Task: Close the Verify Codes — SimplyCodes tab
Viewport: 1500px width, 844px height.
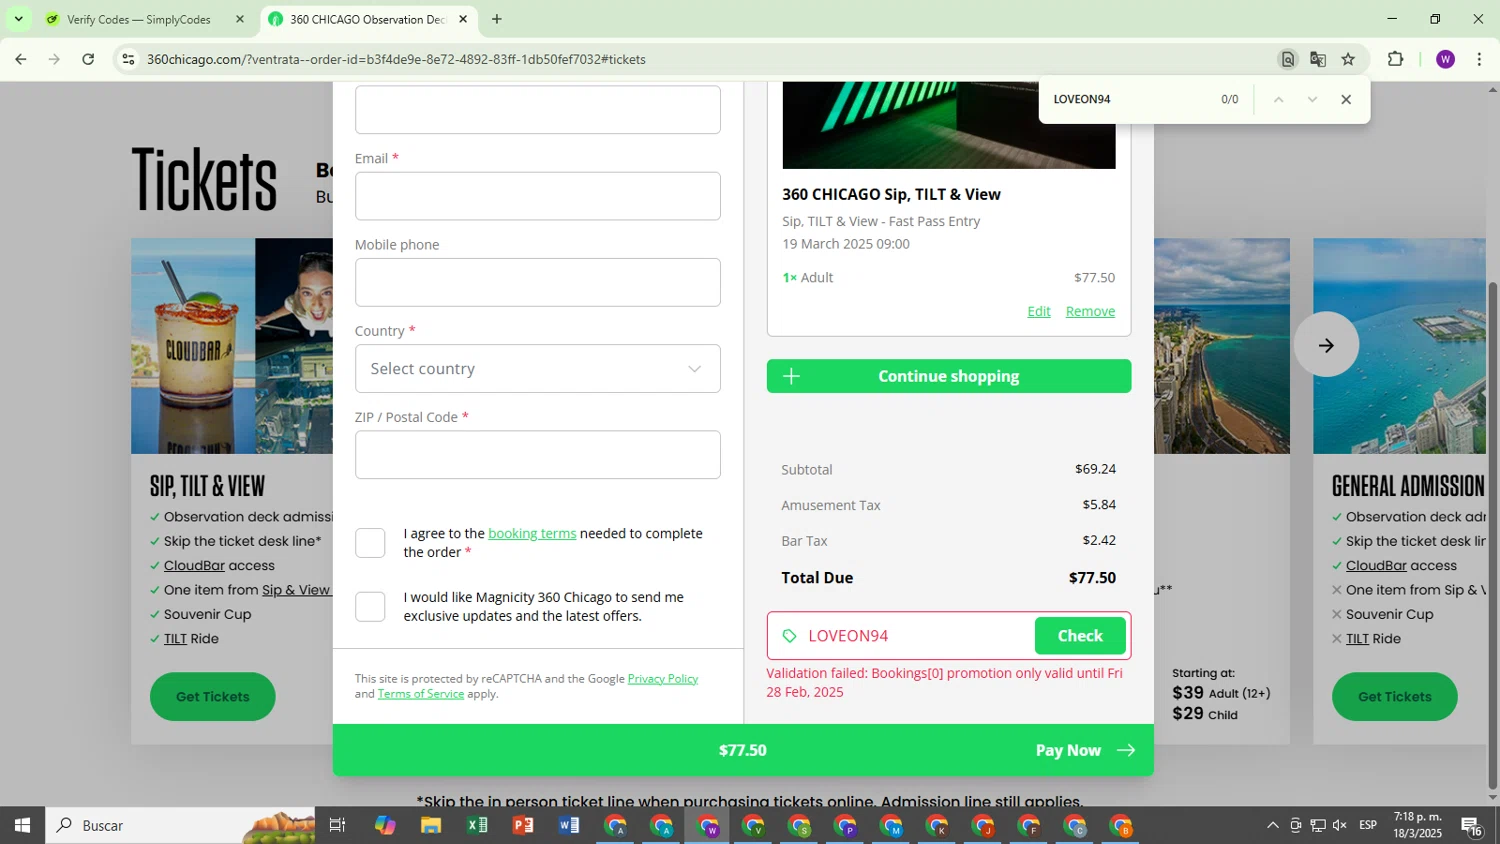Action: click(240, 19)
